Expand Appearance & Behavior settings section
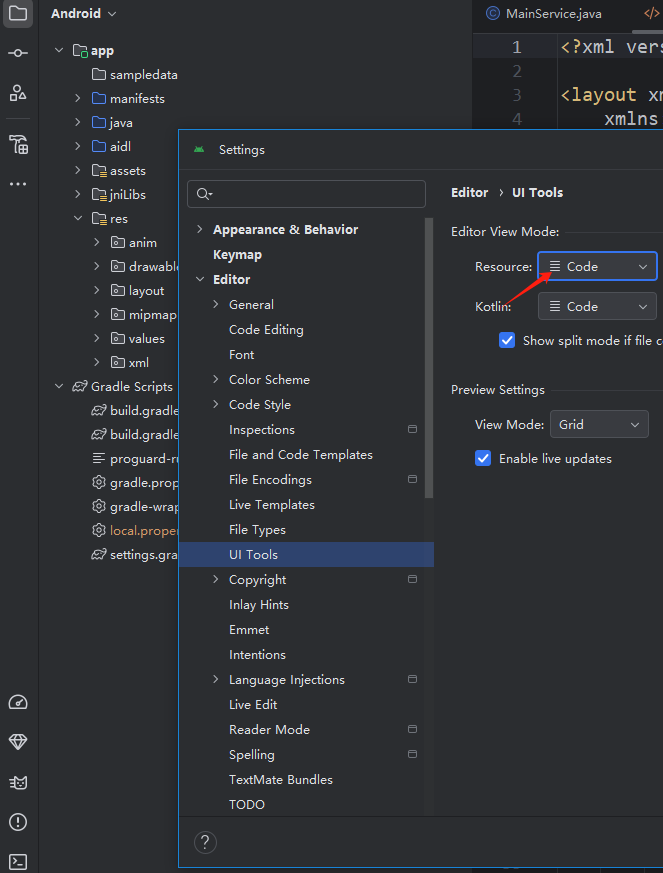Screen dimensions: 663x873 200,229
